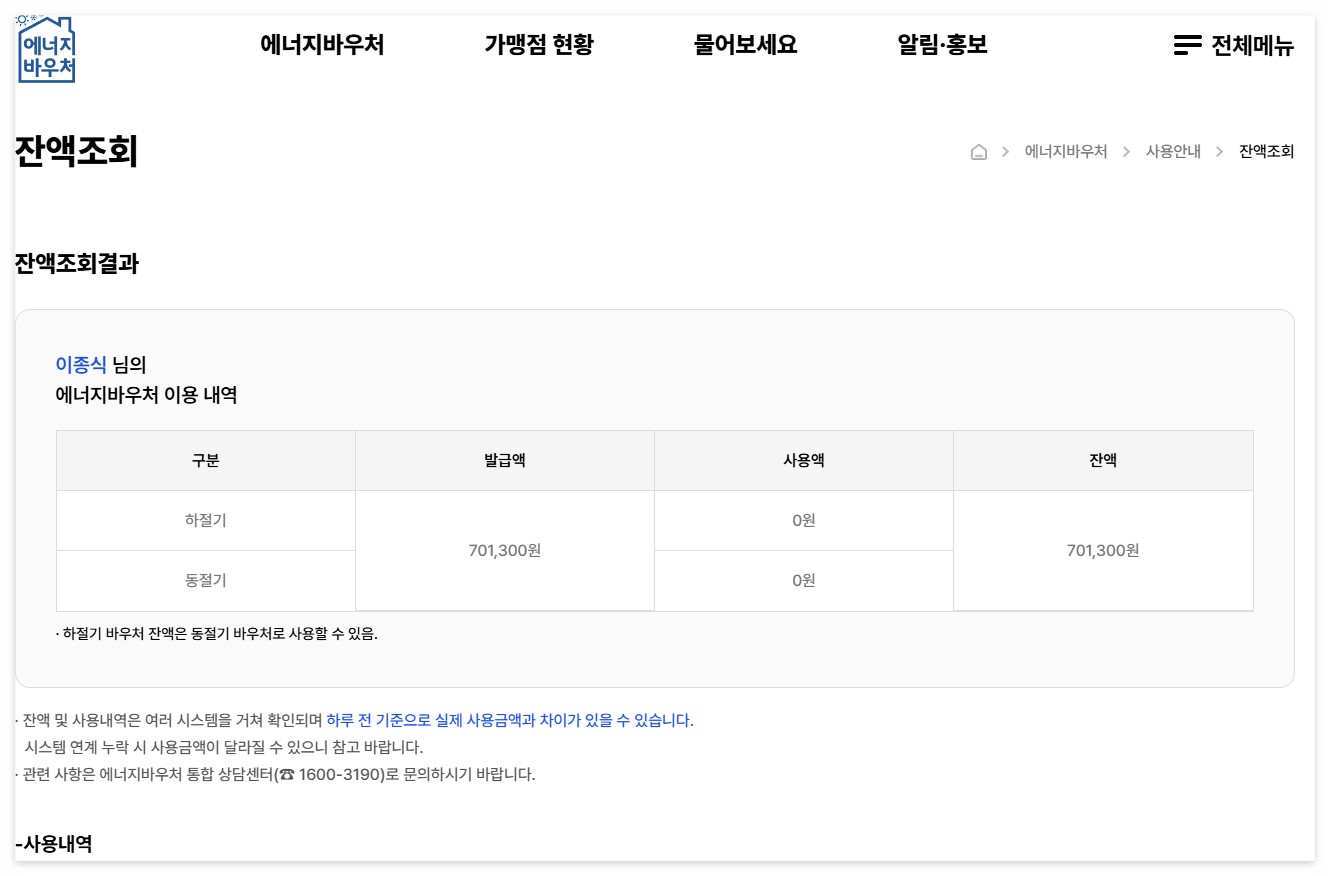Open the 알림·홍보 menu
Screen dimensions: 1330x876
[x=943, y=45]
